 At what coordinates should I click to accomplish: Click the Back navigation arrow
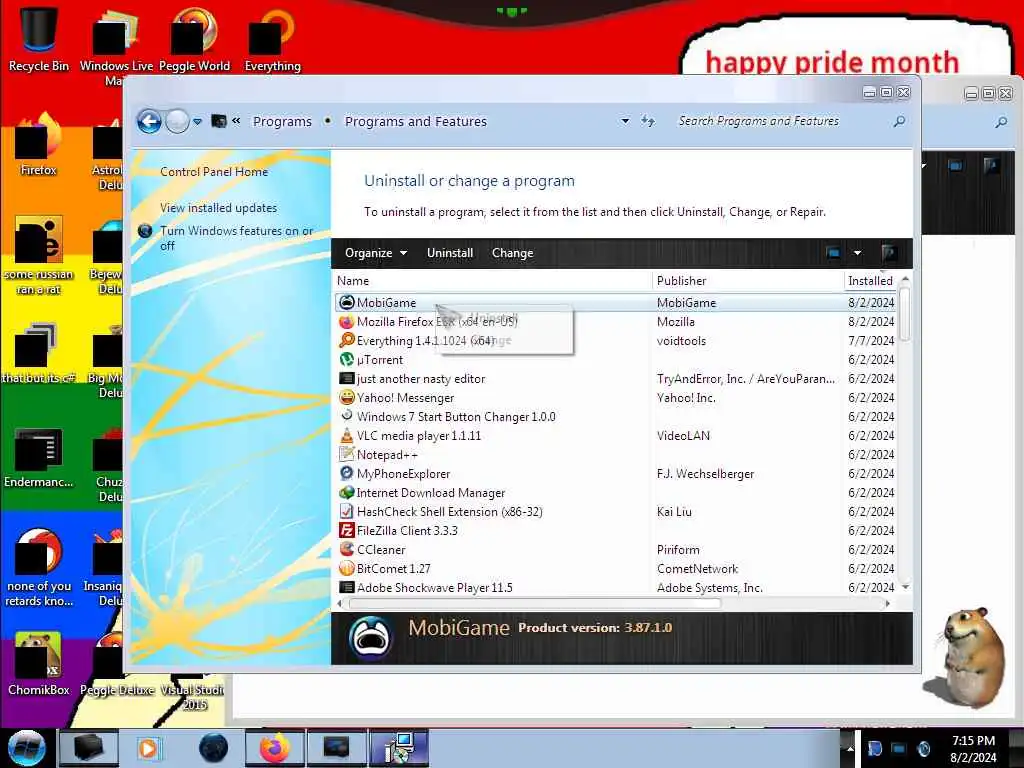coord(149,121)
